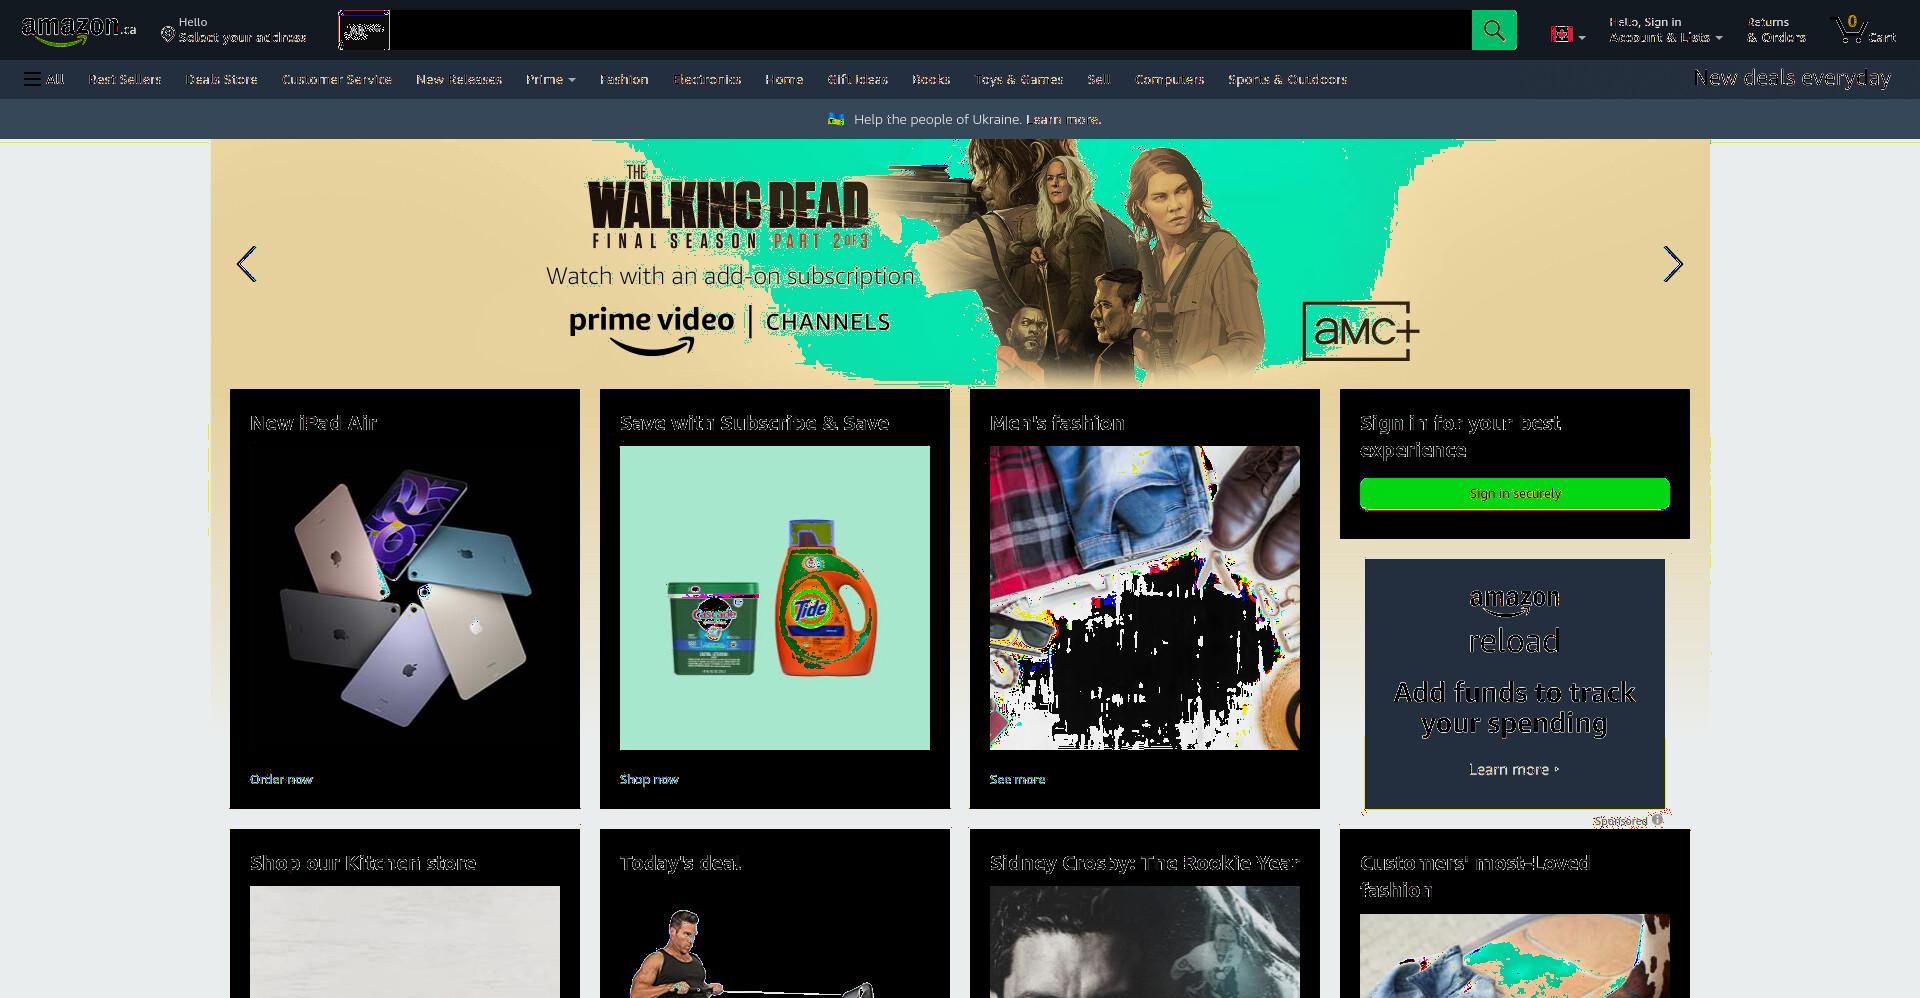Open Customer Service in nav bar

click(x=337, y=79)
